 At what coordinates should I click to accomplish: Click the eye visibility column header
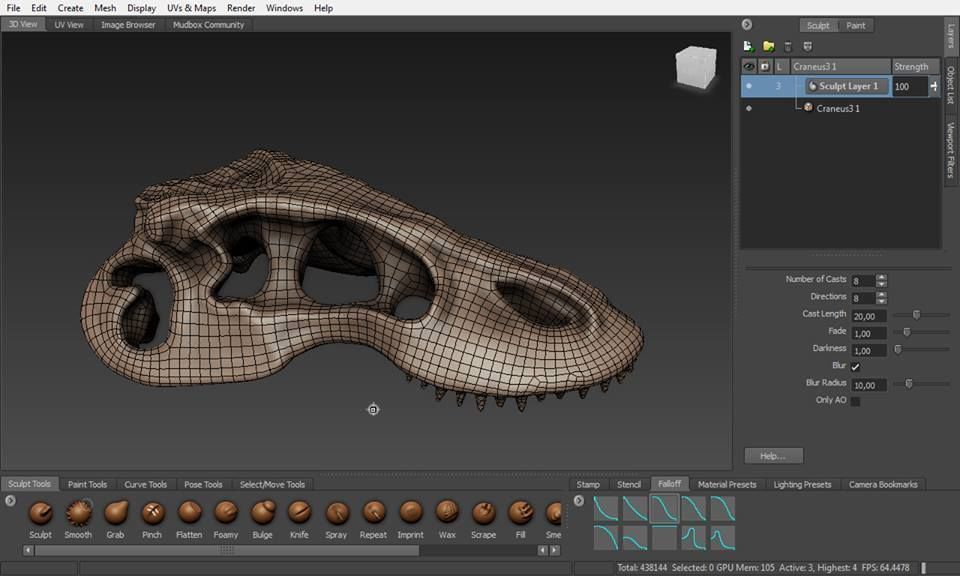tap(749, 66)
